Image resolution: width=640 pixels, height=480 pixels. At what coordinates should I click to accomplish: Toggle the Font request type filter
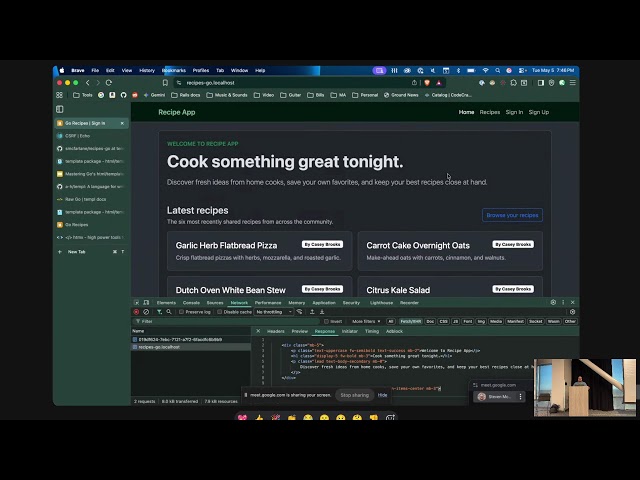pos(468,322)
